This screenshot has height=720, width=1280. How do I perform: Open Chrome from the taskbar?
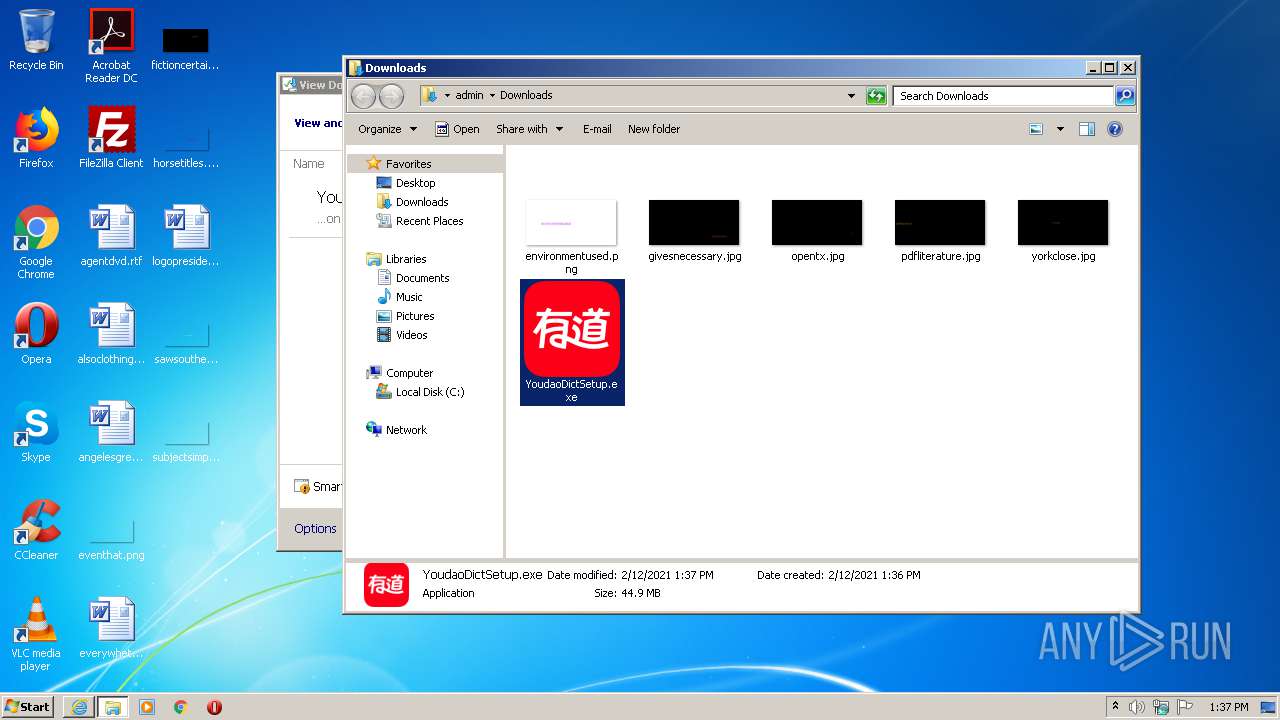(181, 707)
